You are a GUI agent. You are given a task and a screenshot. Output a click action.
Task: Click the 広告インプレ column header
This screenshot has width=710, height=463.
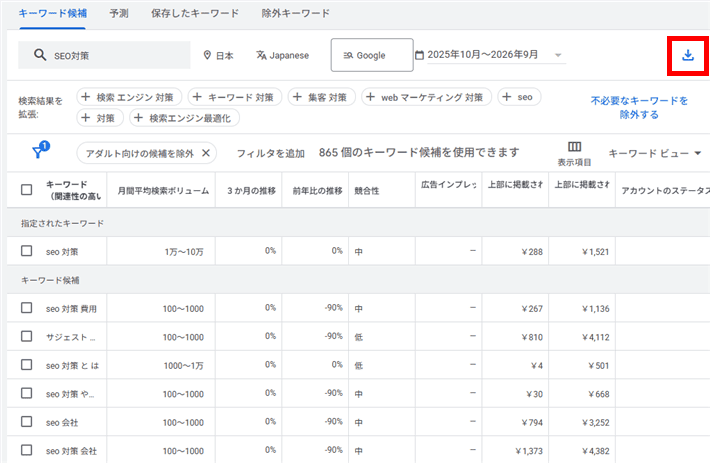coord(449,185)
